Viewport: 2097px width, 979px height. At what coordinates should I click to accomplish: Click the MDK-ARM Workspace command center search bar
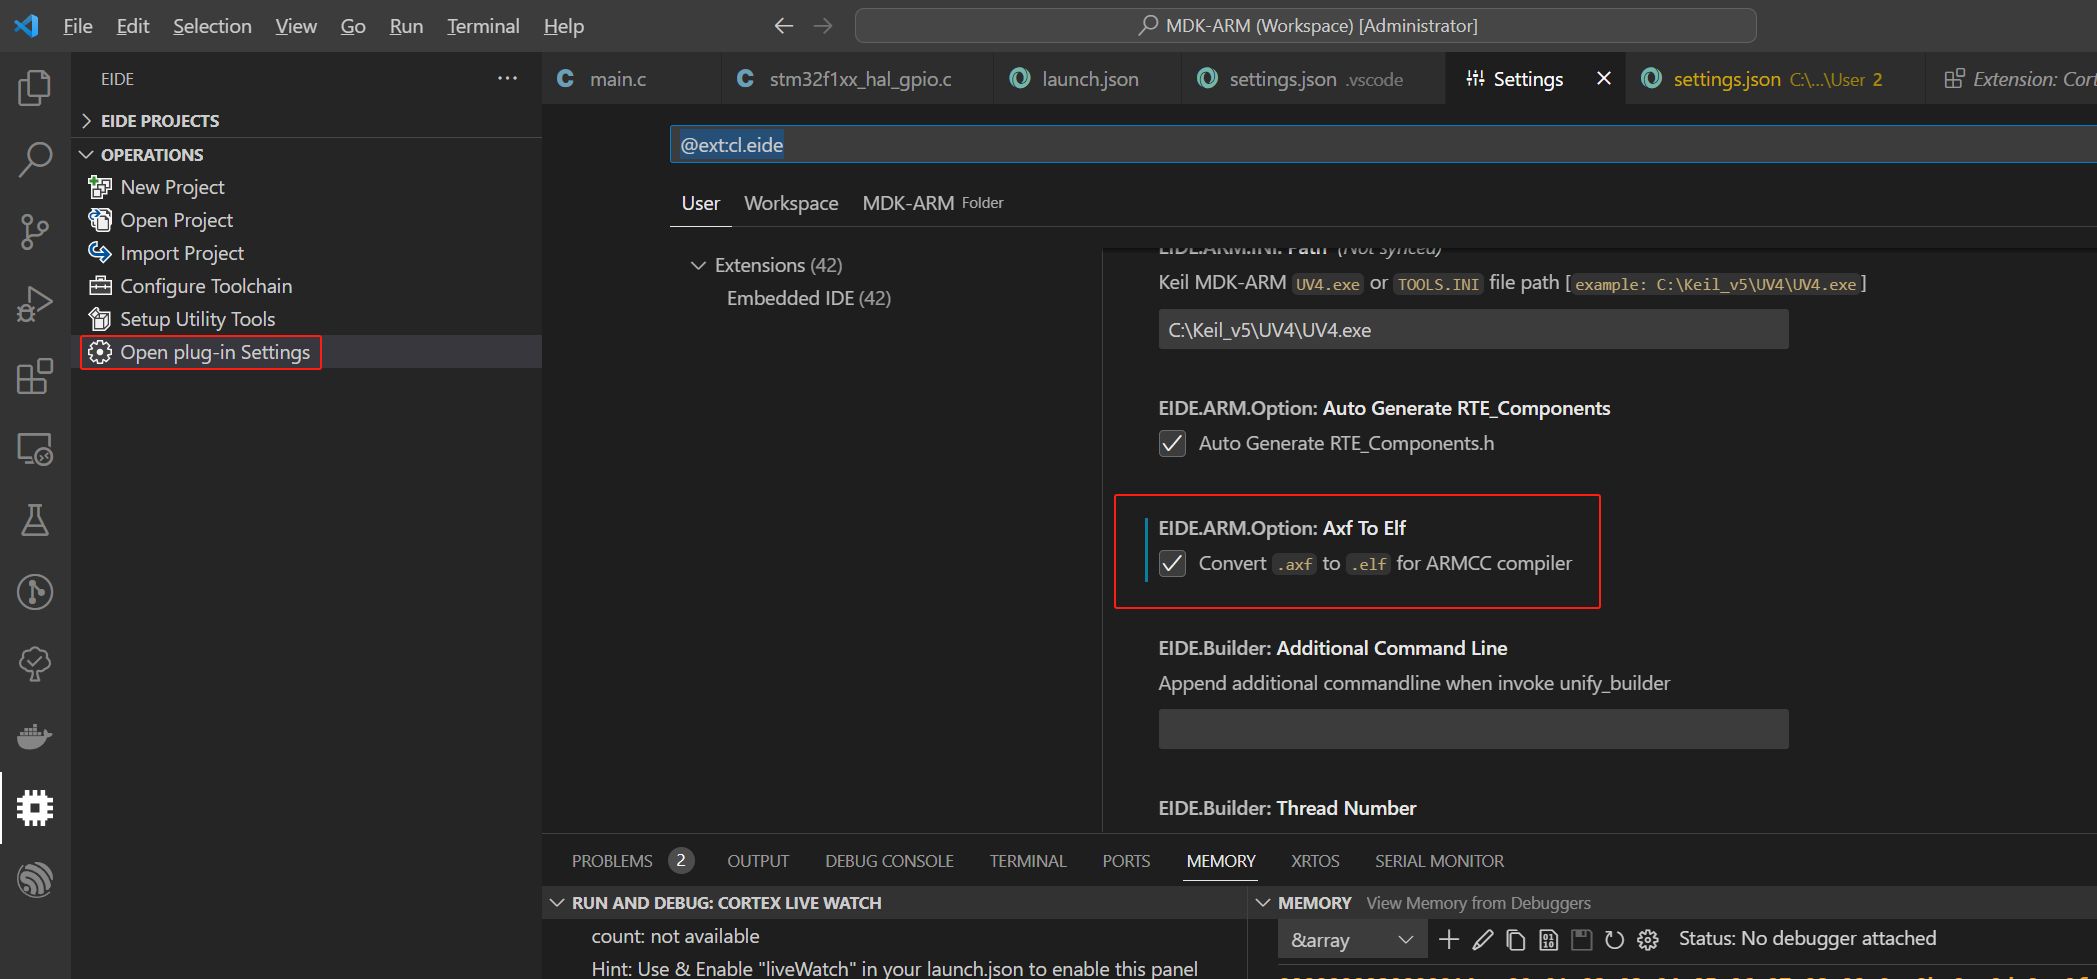point(1305,26)
